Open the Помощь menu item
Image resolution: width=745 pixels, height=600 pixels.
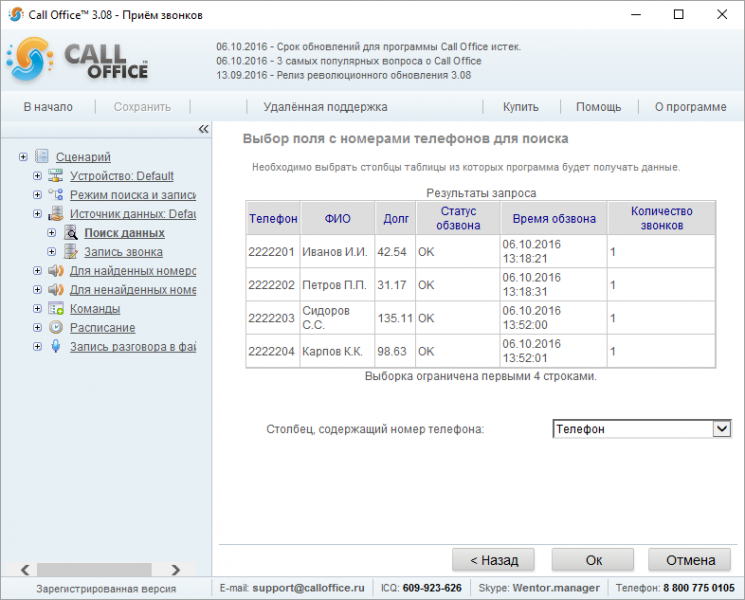[598, 107]
